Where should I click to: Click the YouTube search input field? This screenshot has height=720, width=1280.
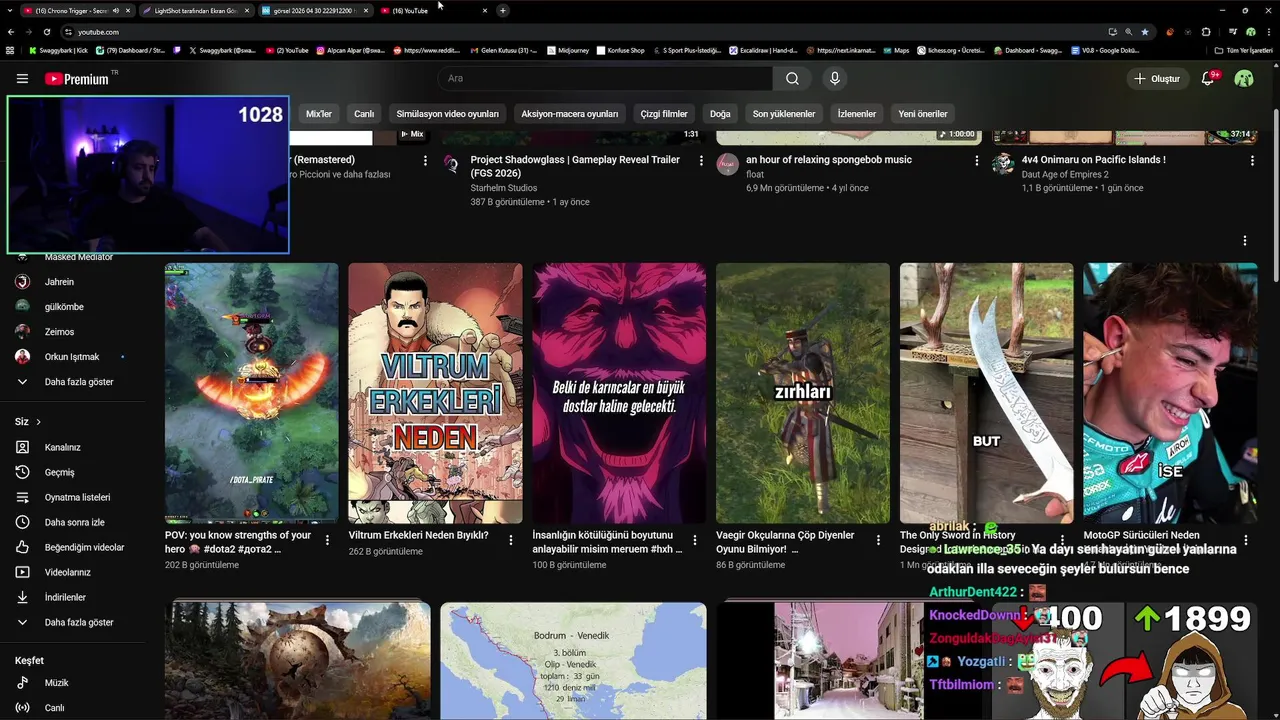point(605,78)
